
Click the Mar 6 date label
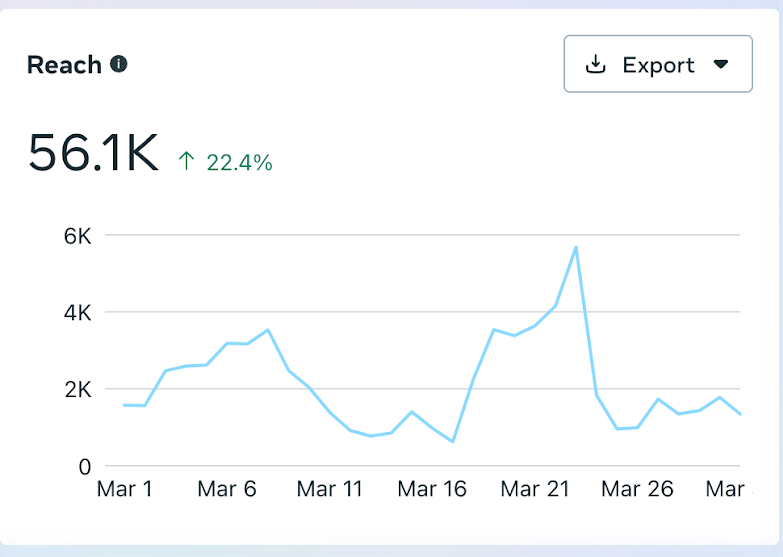click(227, 489)
